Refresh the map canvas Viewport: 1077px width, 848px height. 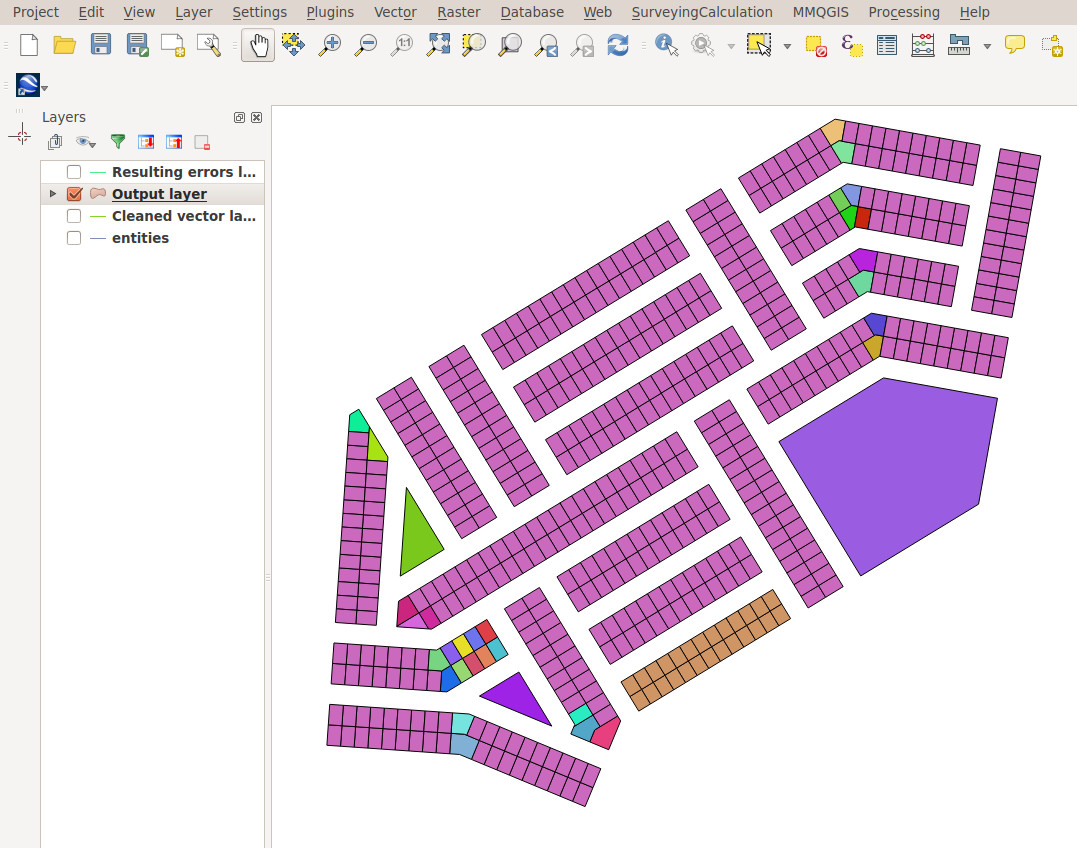pos(618,45)
